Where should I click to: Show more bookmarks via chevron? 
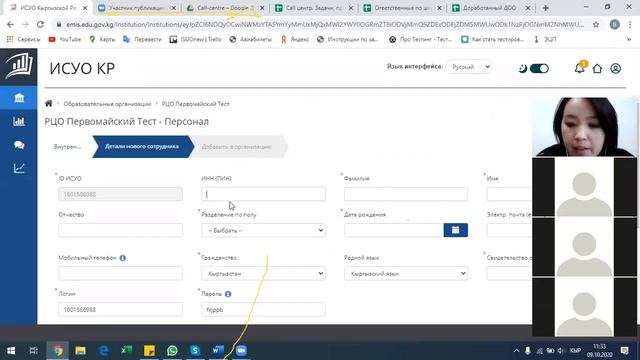coord(629,40)
